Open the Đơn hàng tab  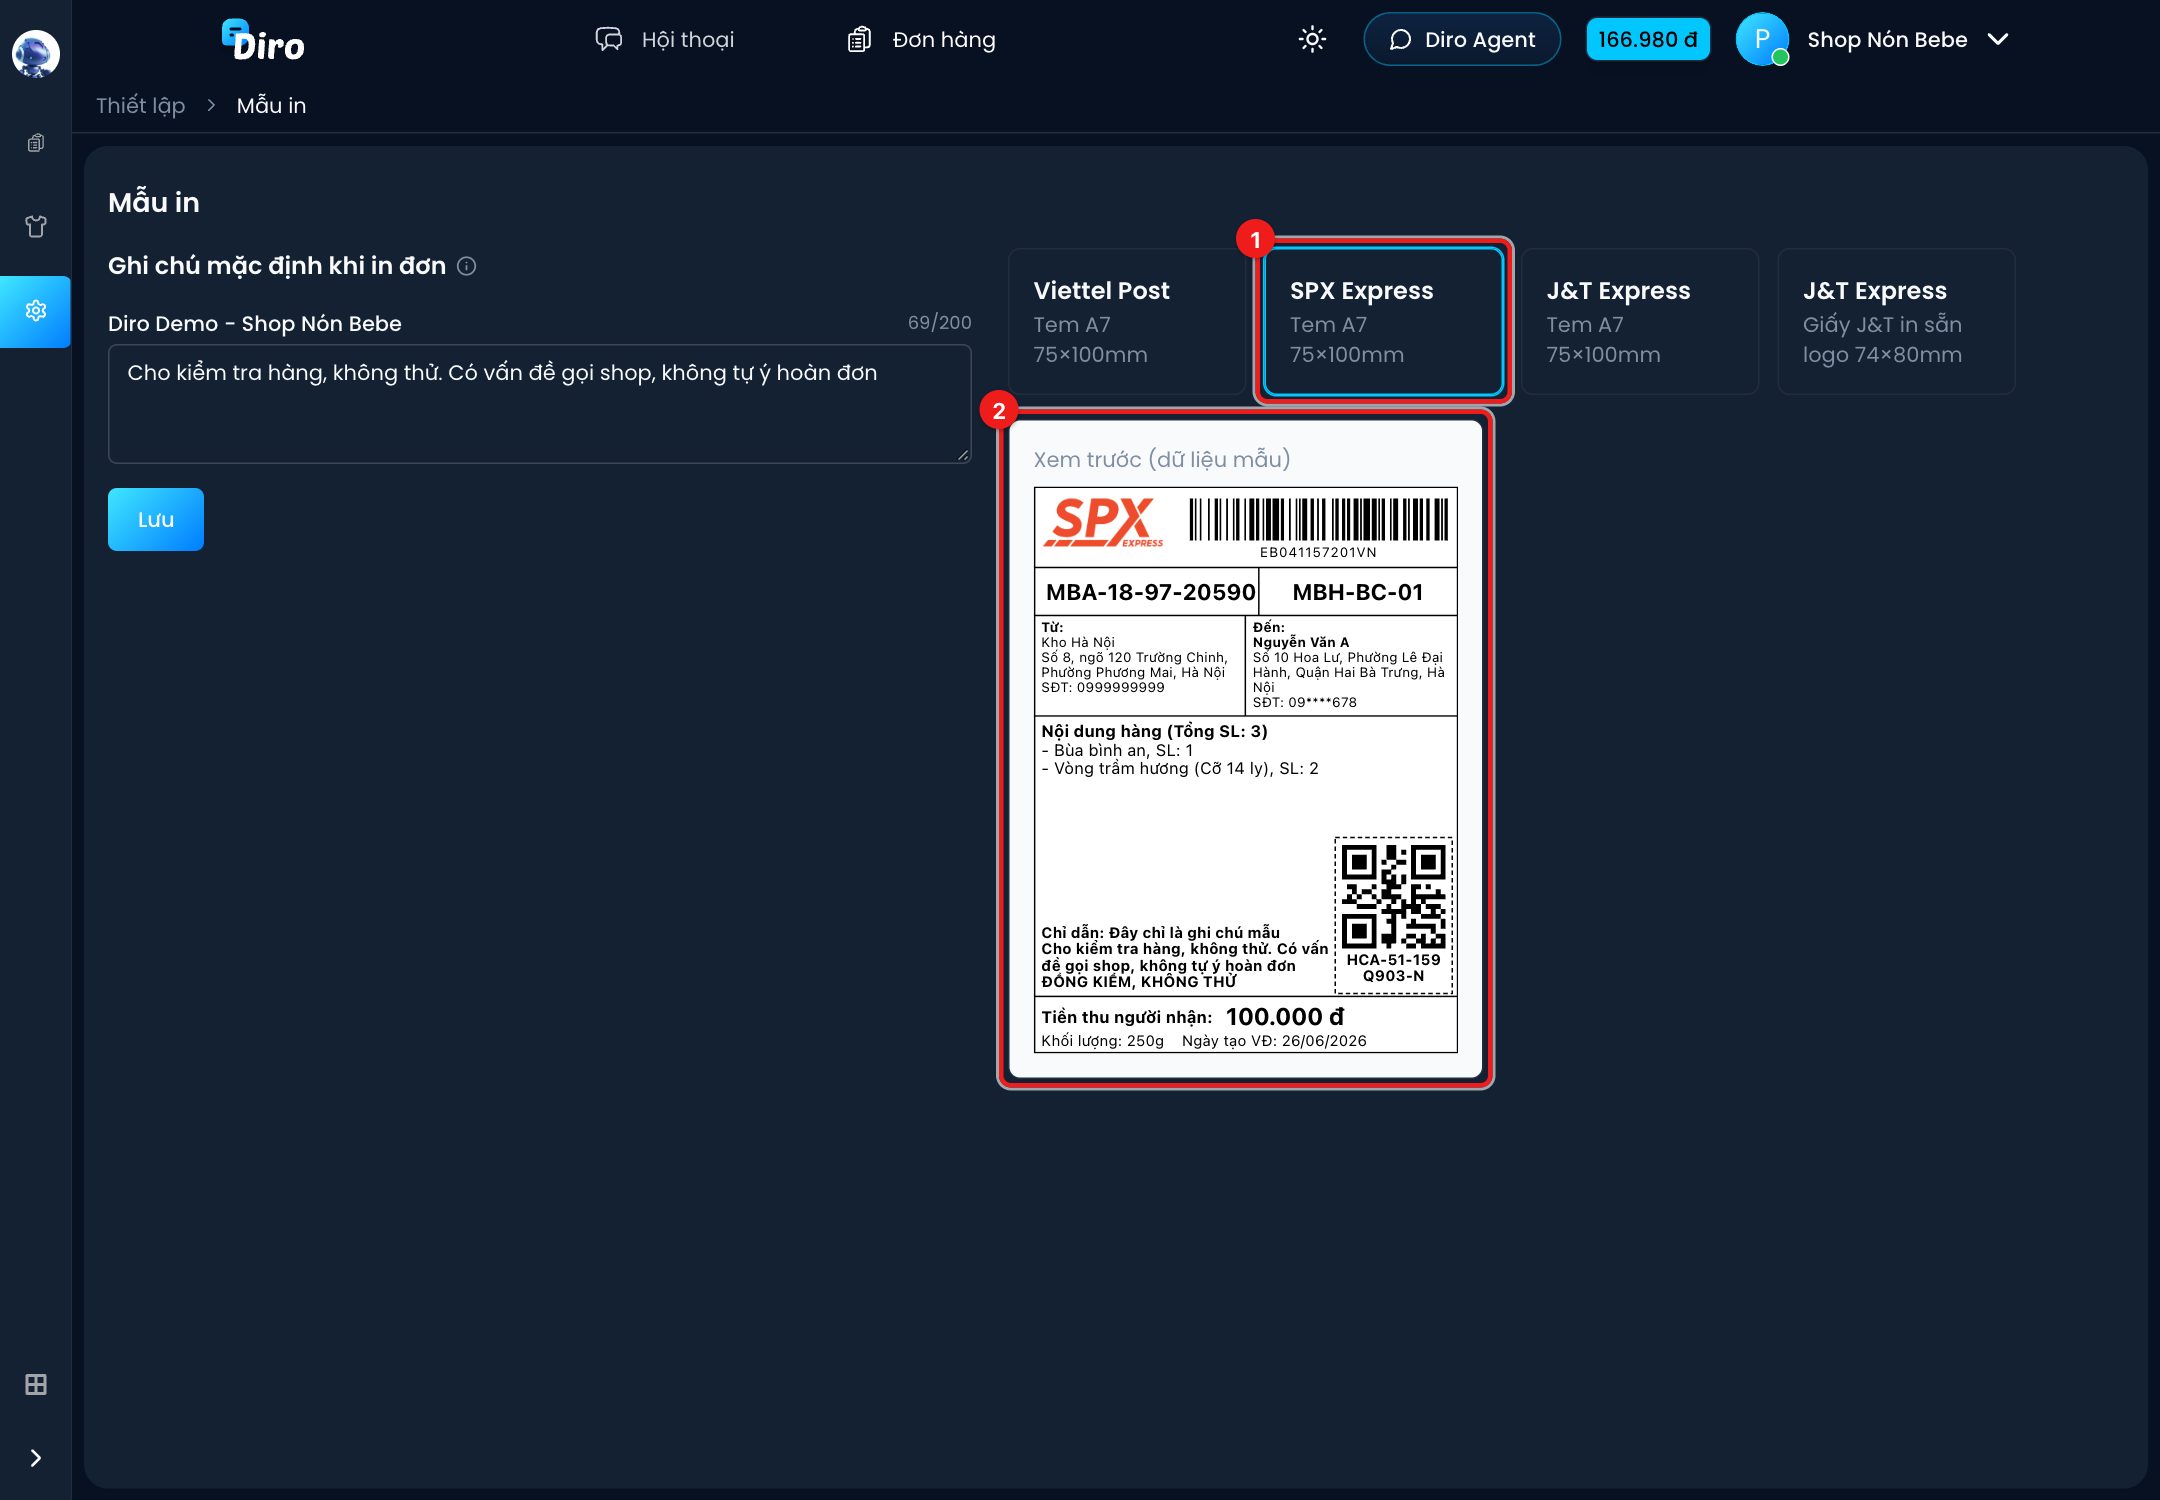[x=922, y=40]
